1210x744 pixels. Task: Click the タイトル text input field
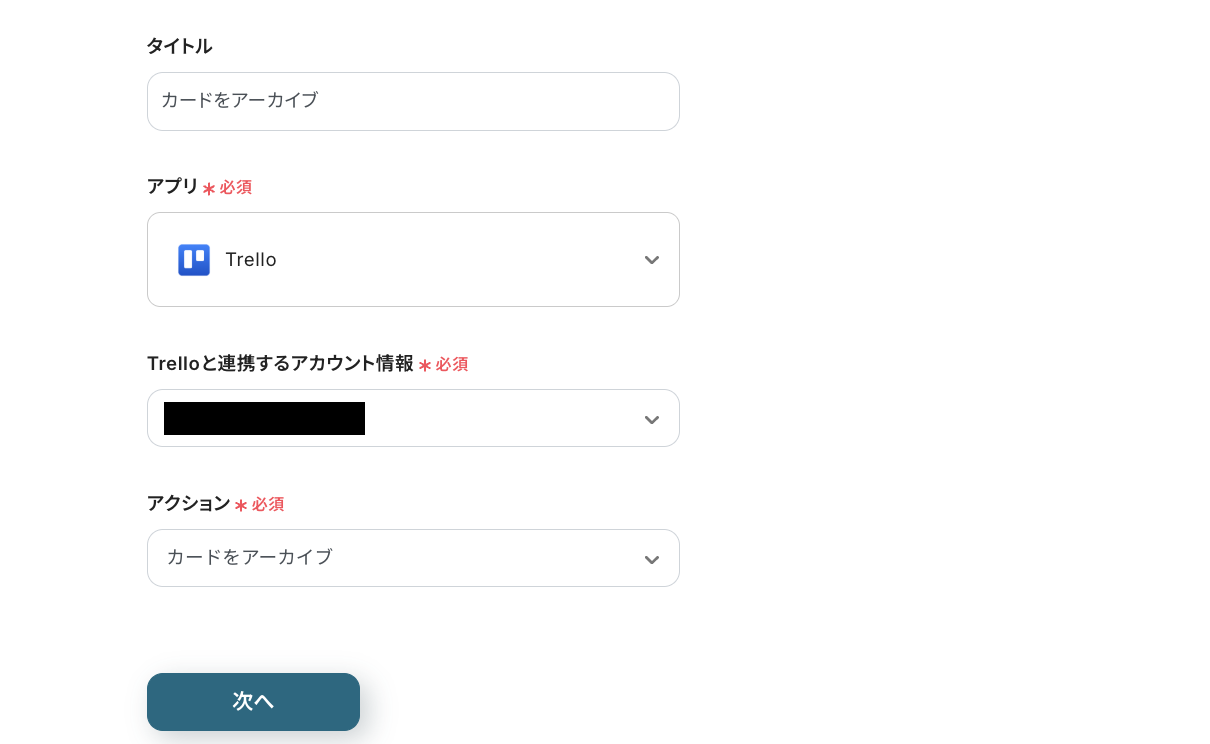[412, 101]
